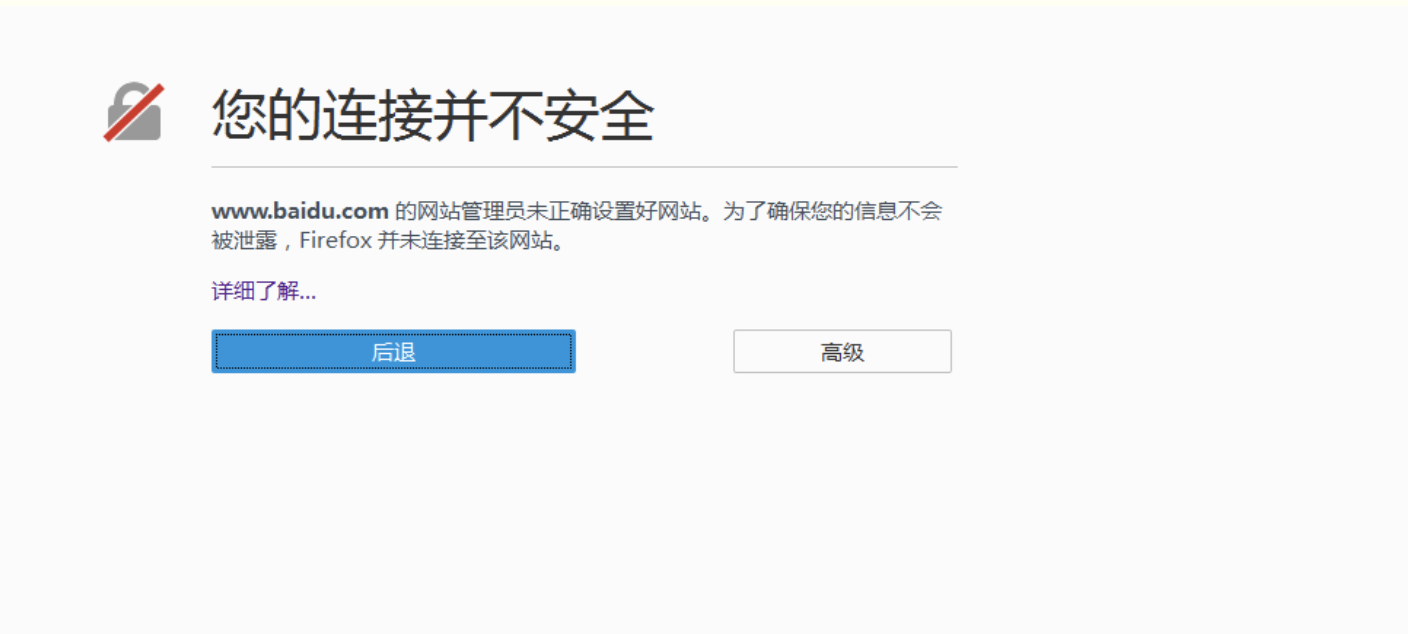
Task: Click the 您的连接并不安全 heading
Action: [x=432, y=114]
